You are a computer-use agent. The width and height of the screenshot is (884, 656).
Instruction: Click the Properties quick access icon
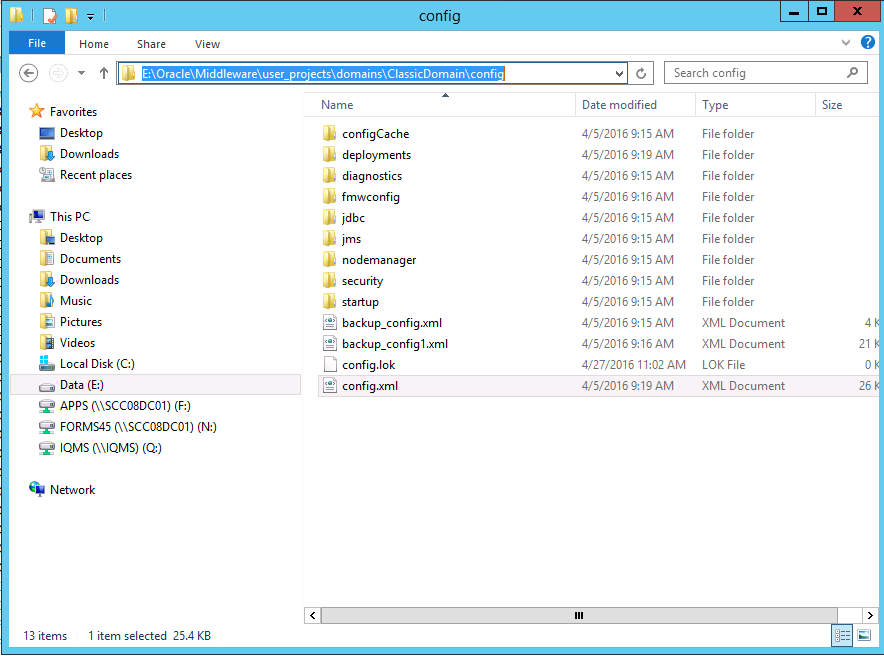[x=50, y=16]
